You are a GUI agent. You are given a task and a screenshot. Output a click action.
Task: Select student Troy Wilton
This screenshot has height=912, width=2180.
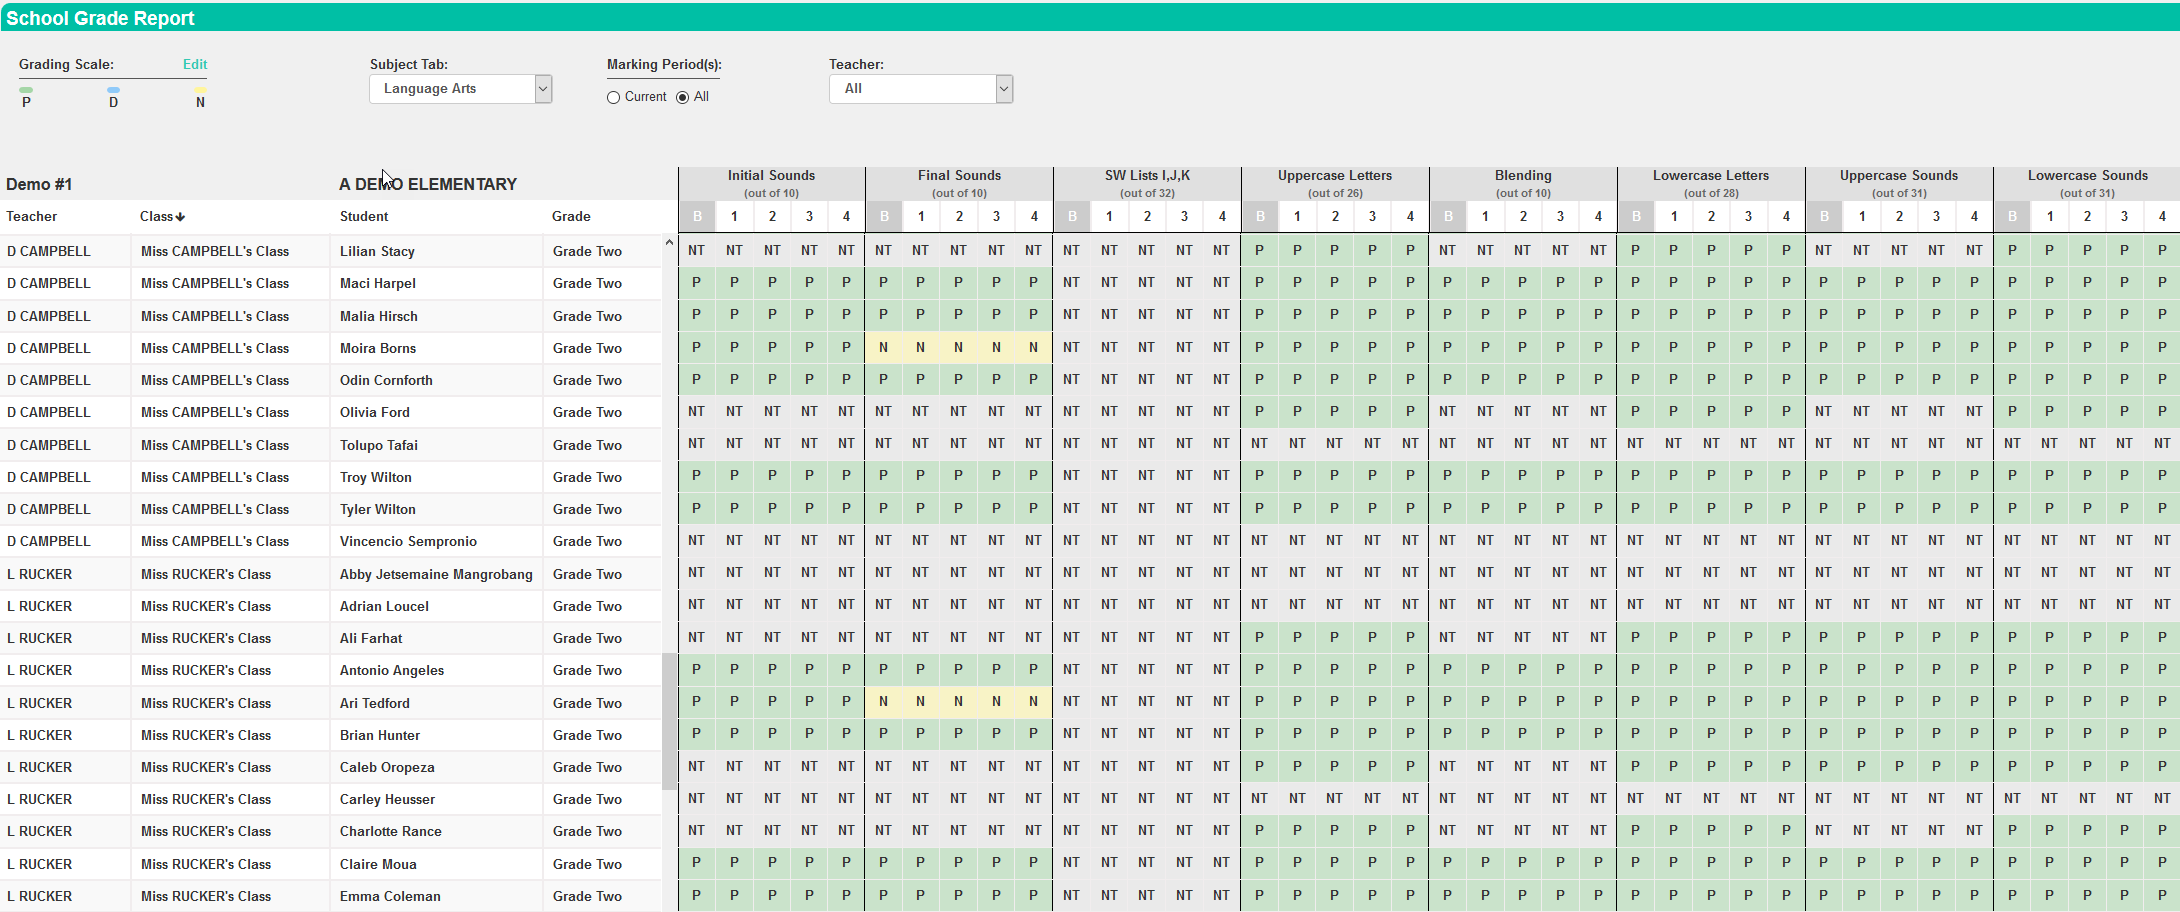click(376, 477)
